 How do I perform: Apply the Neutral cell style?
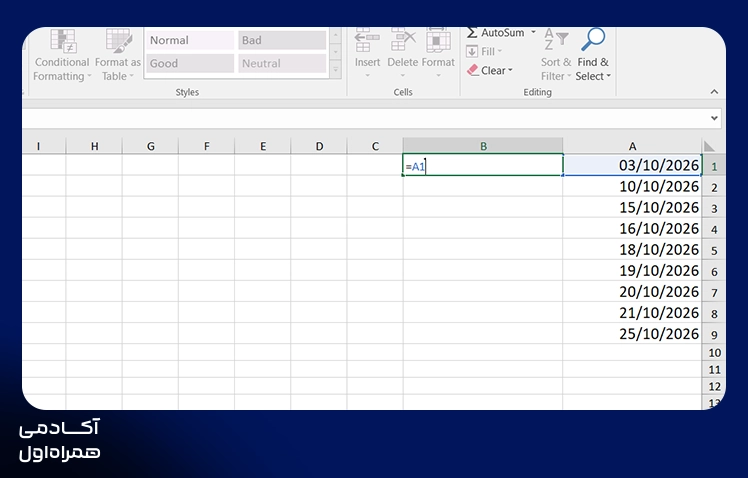282,63
